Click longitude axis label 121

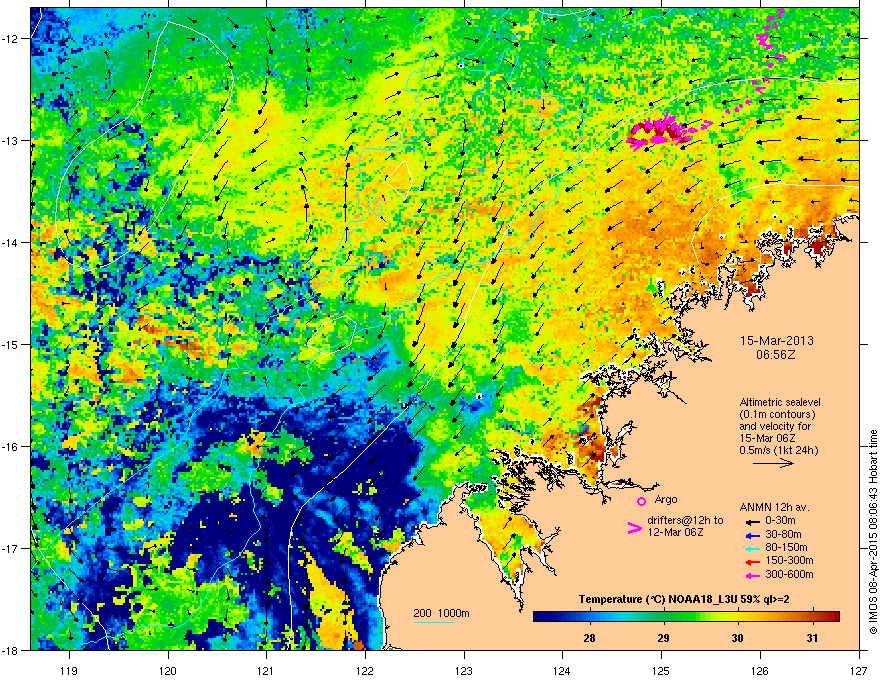tap(266, 670)
